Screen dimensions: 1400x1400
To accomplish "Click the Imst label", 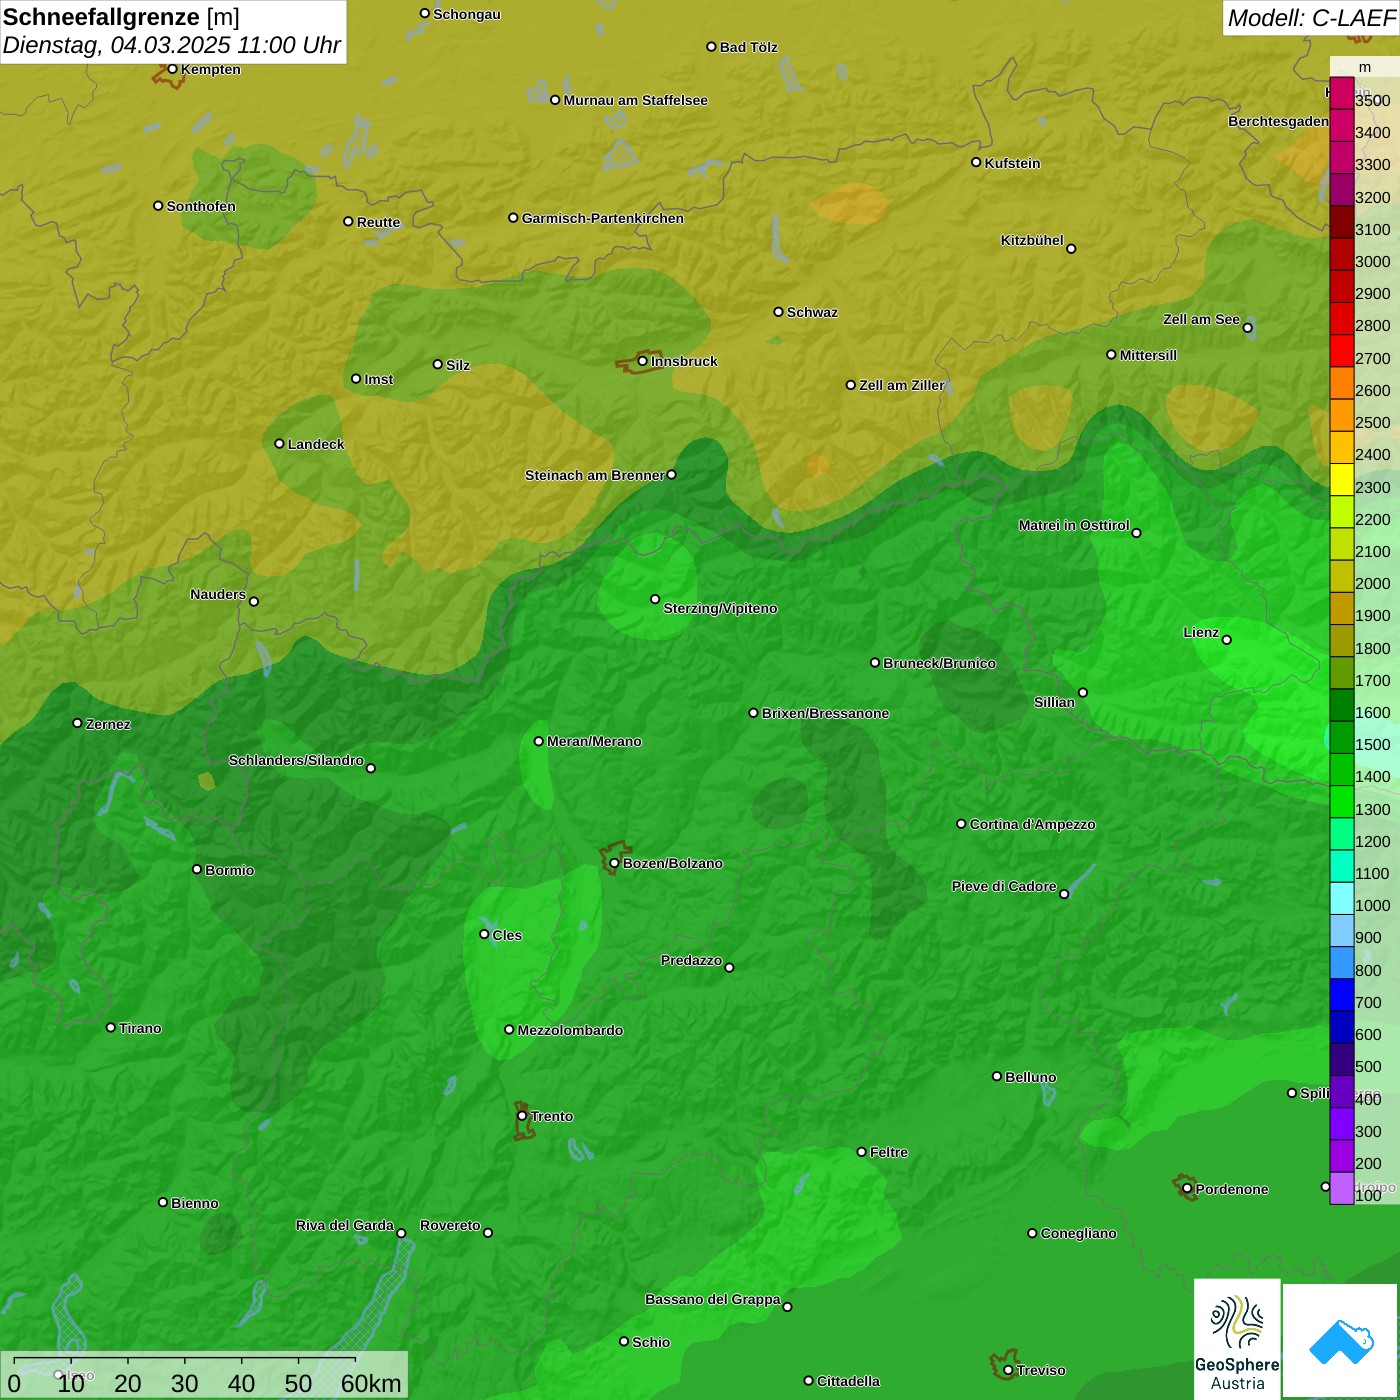I will pyautogui.click(x=378, y=379).
